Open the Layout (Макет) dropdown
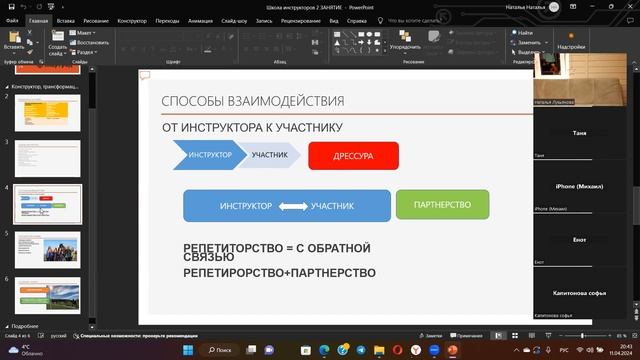The image size is (640, 360). [x=82, y=33]
